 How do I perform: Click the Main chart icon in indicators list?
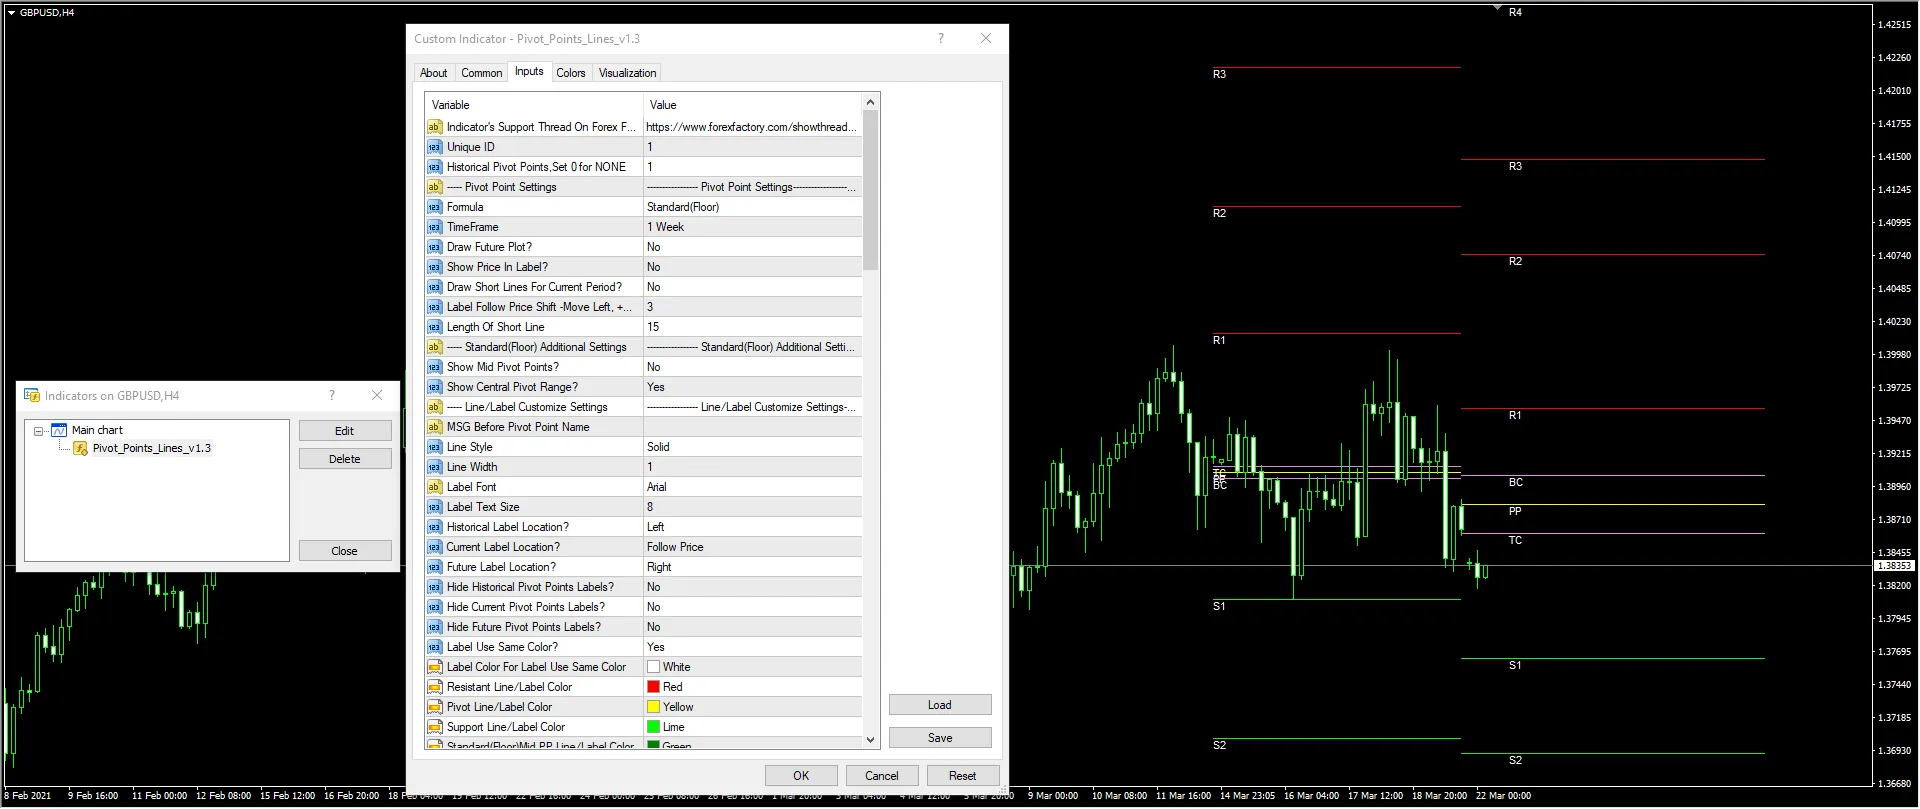pyautogui.click(x=59, y=430)
